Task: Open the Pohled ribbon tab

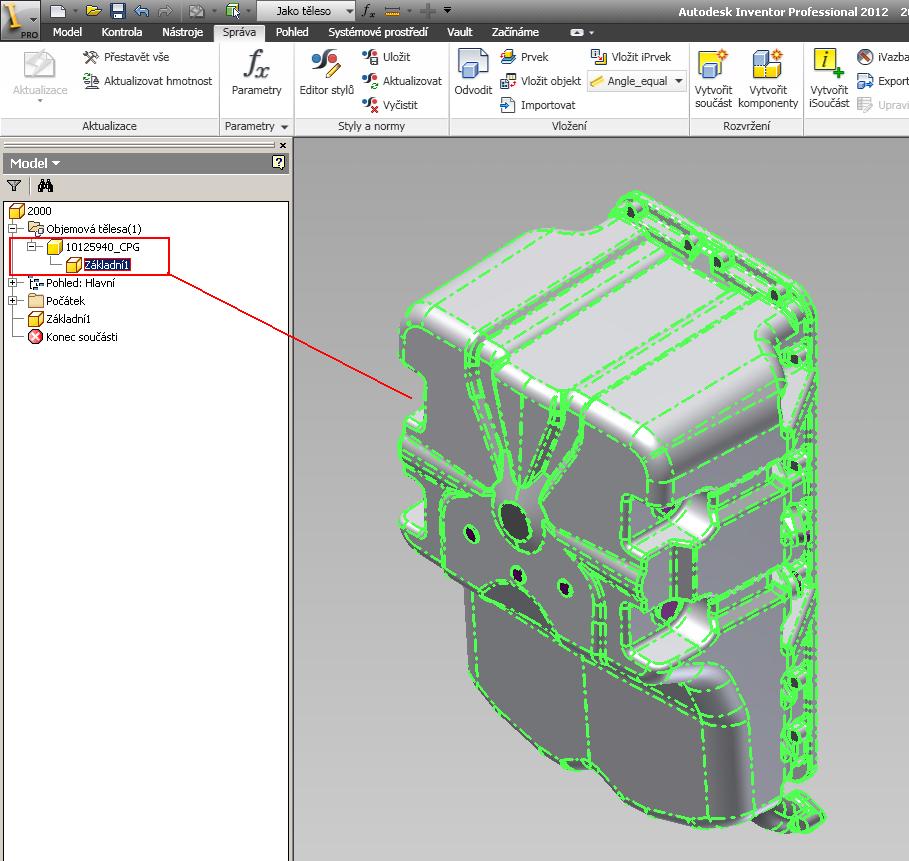Action: [x=292, y=32]
